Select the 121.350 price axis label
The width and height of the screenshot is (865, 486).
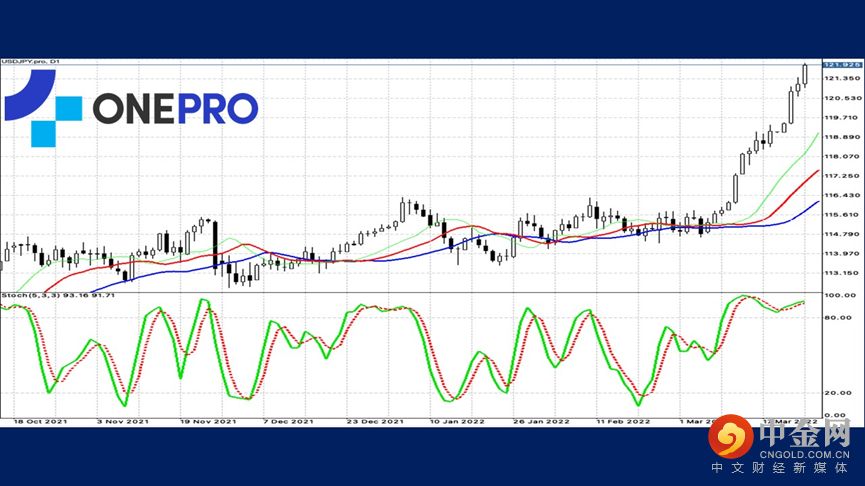pyautogui.click(x=842, y=78)
